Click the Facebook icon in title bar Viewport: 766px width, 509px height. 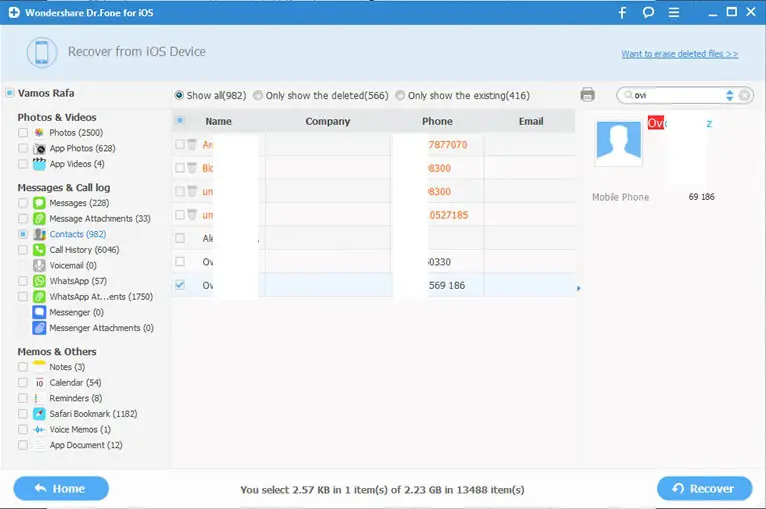(622, 13)
